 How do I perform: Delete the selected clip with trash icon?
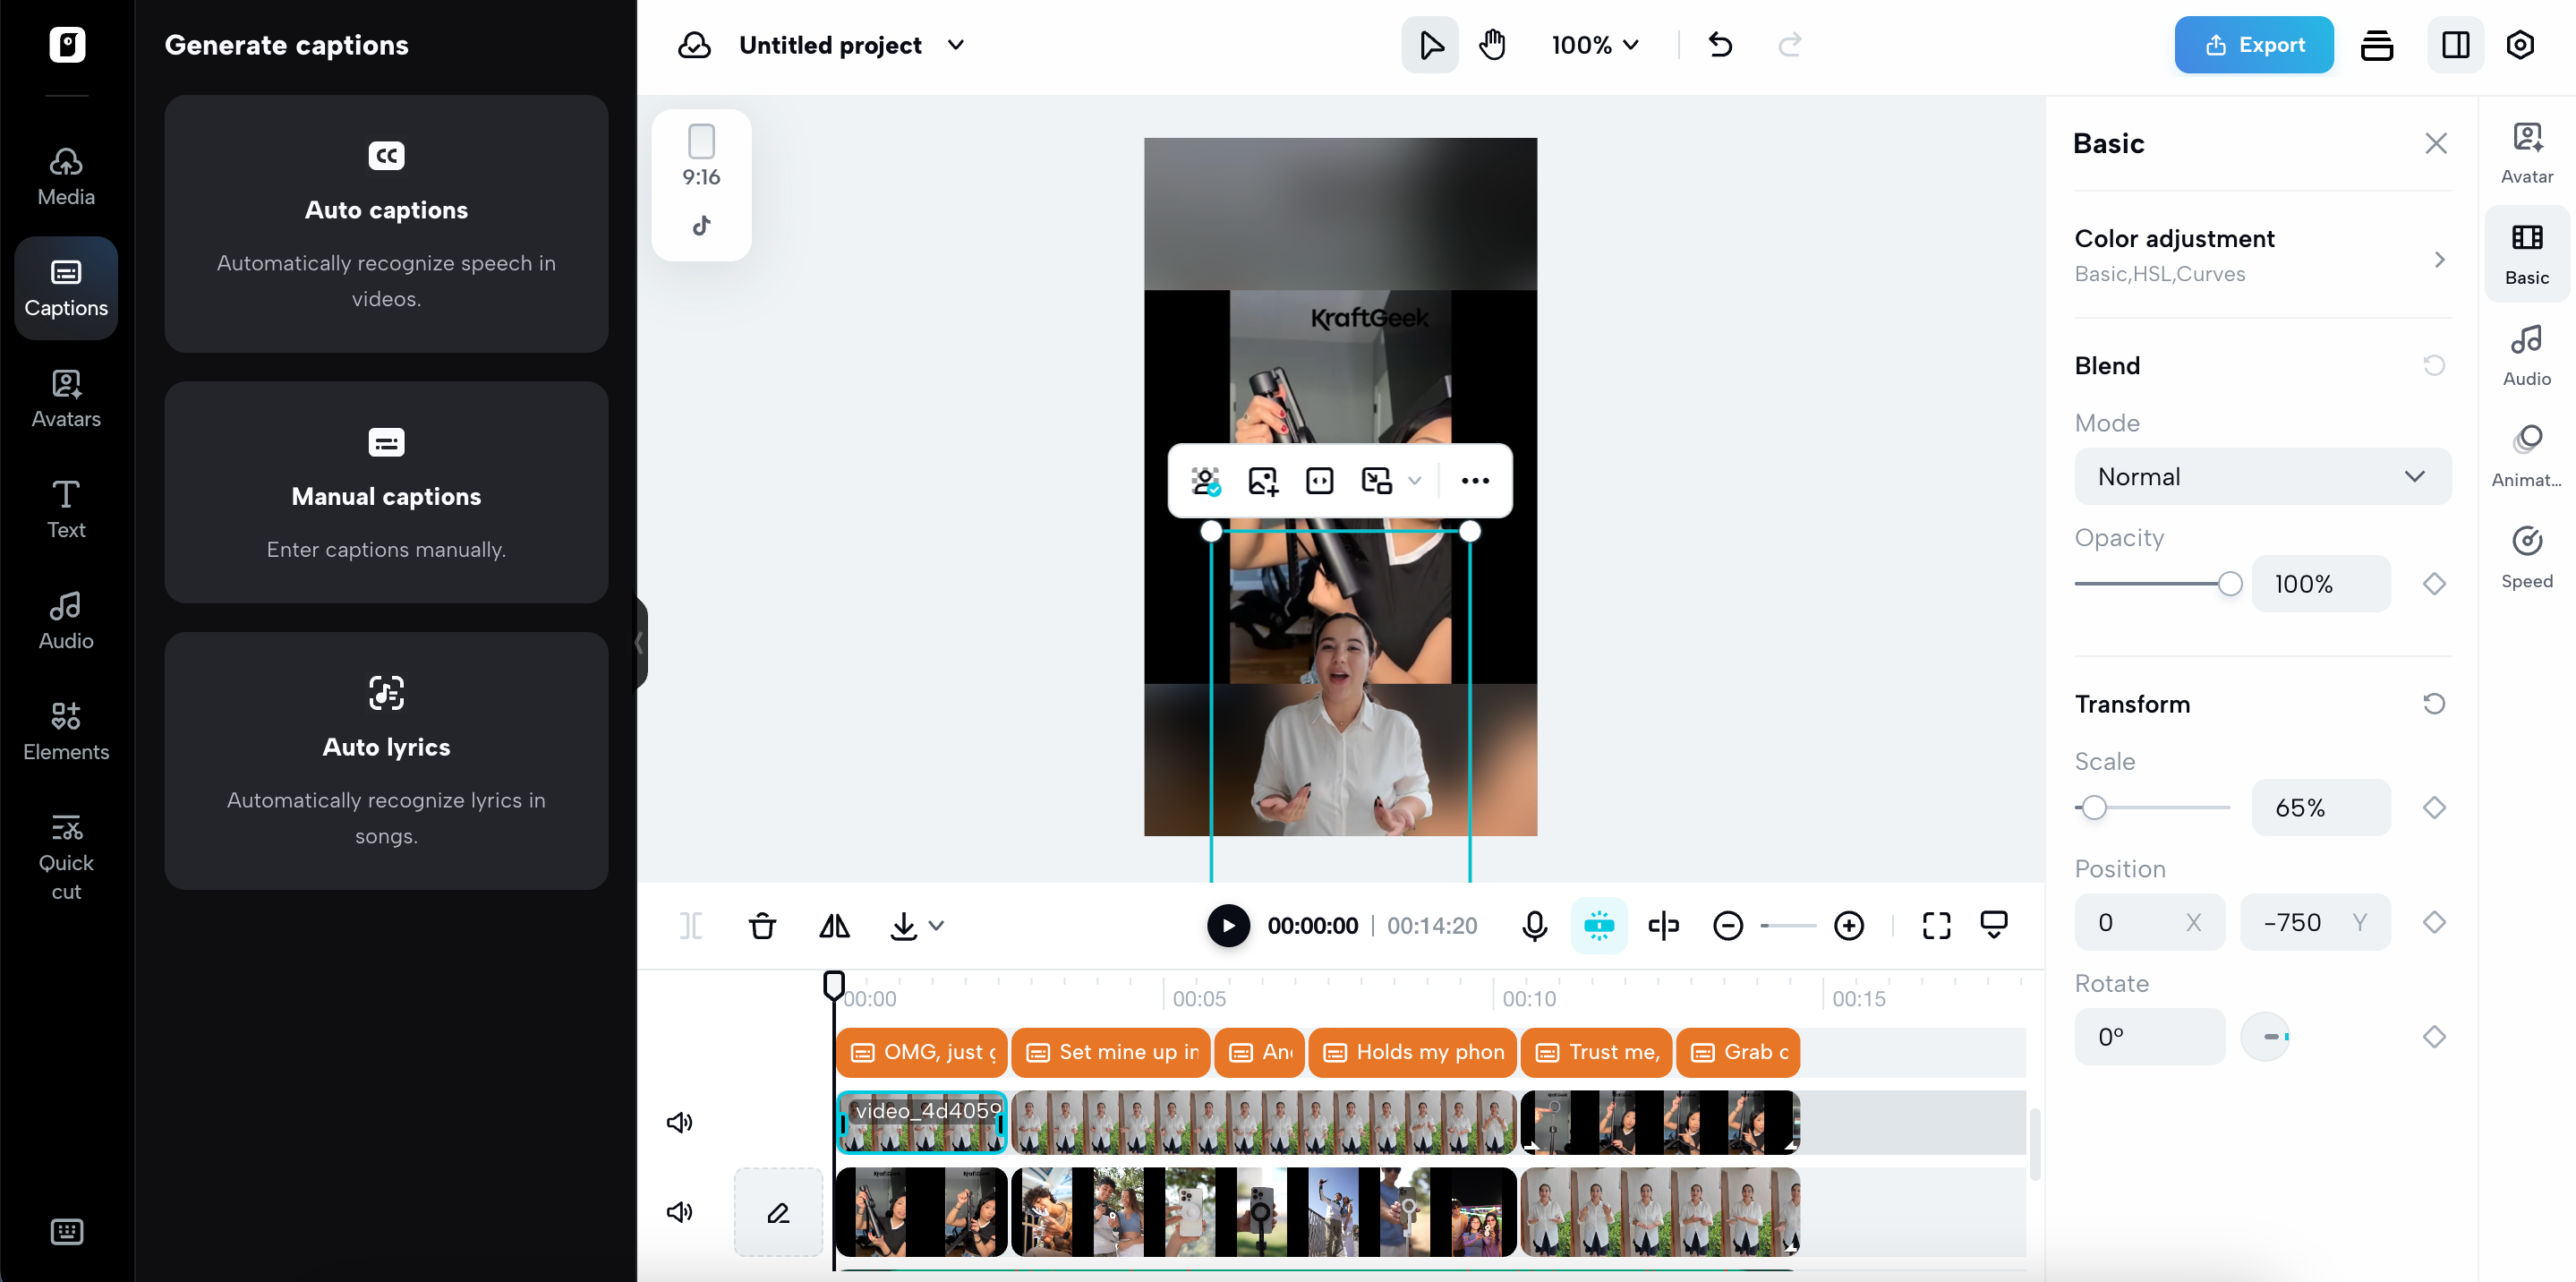762,926
